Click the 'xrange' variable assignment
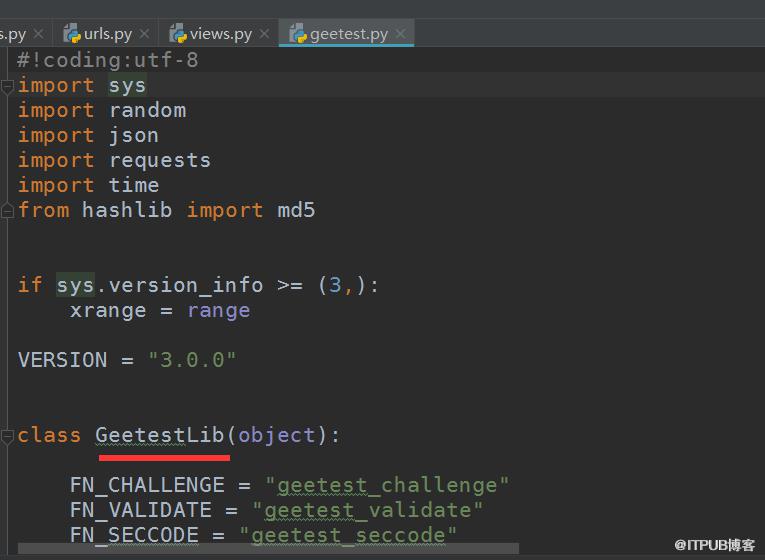 (108, 311)
